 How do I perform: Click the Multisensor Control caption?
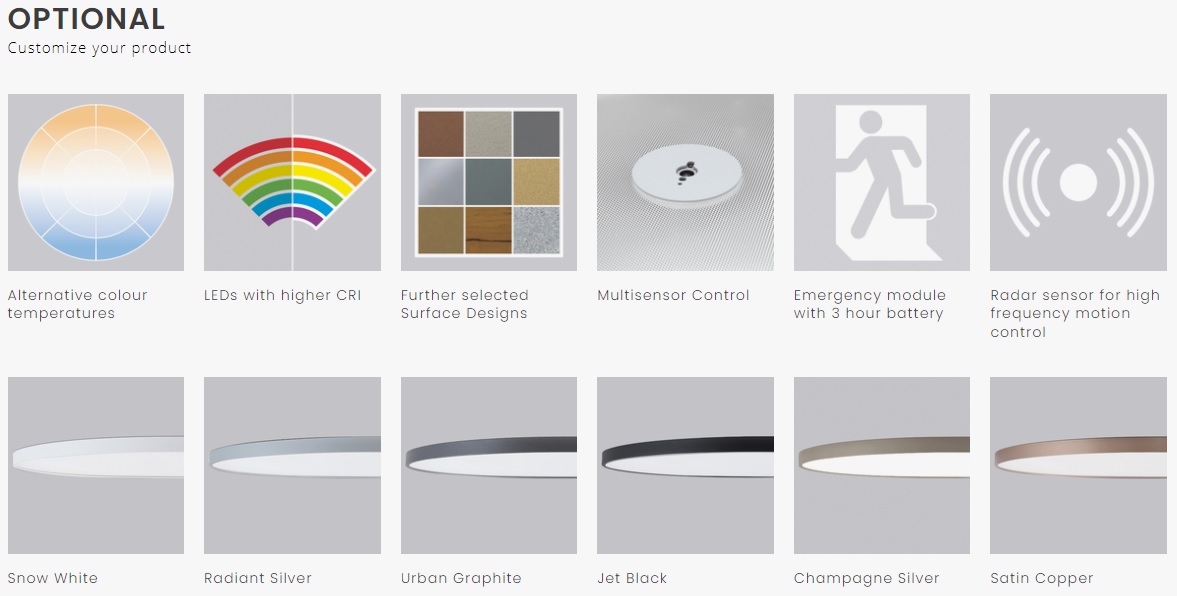tap(673, 295)
